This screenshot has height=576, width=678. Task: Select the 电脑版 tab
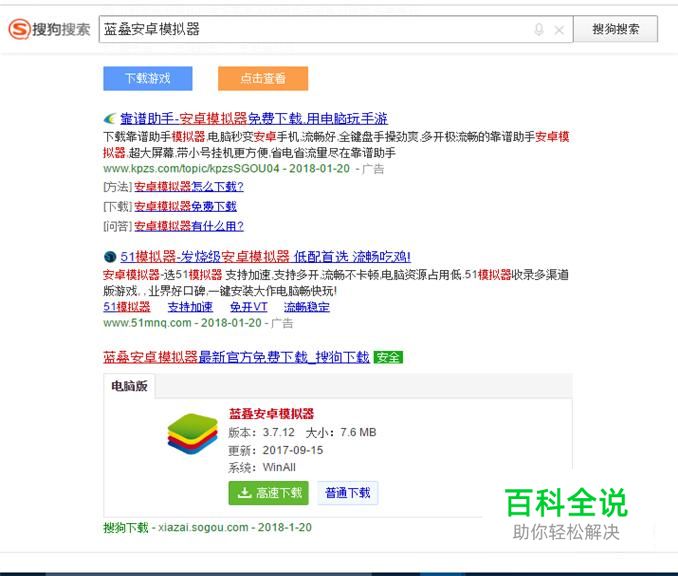click(x=129, y=386)
